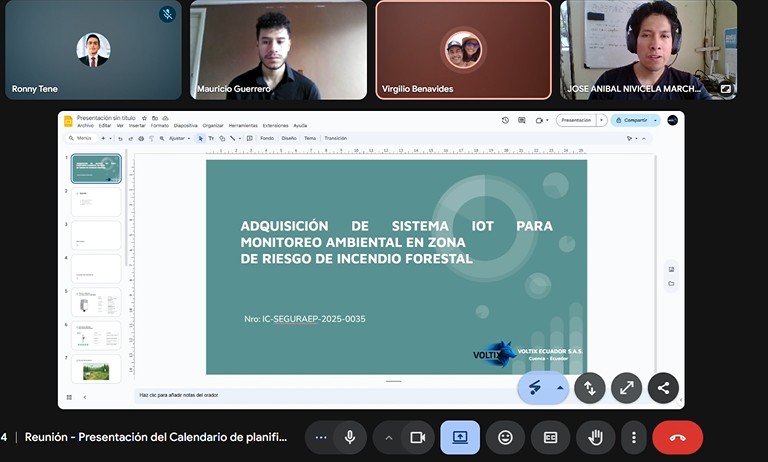Open the Extensiones menu

[276, 126]
